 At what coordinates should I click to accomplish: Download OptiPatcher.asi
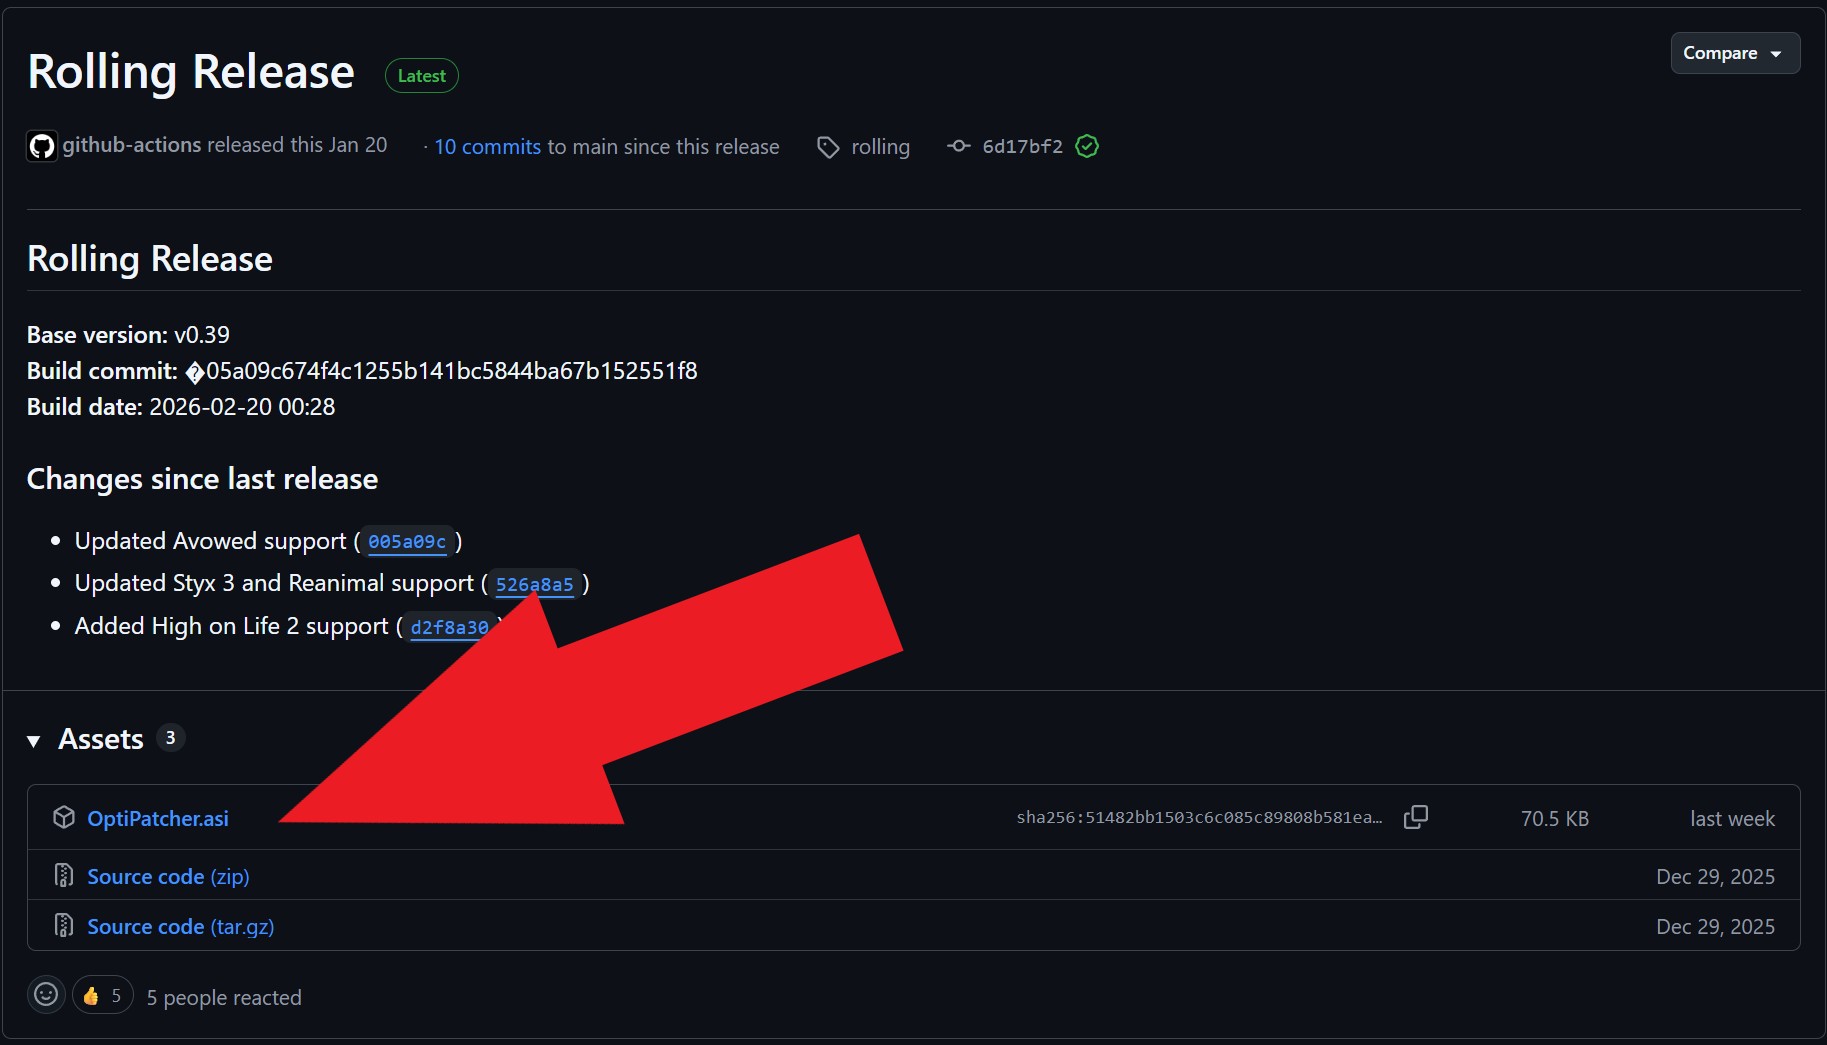[158, 819]
